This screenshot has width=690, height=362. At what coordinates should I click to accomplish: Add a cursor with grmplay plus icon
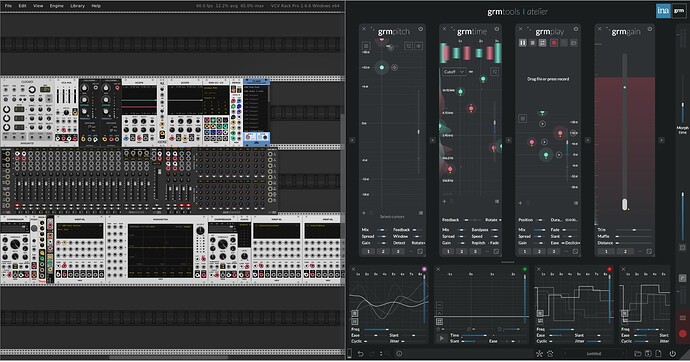click(x=520, y=203)
